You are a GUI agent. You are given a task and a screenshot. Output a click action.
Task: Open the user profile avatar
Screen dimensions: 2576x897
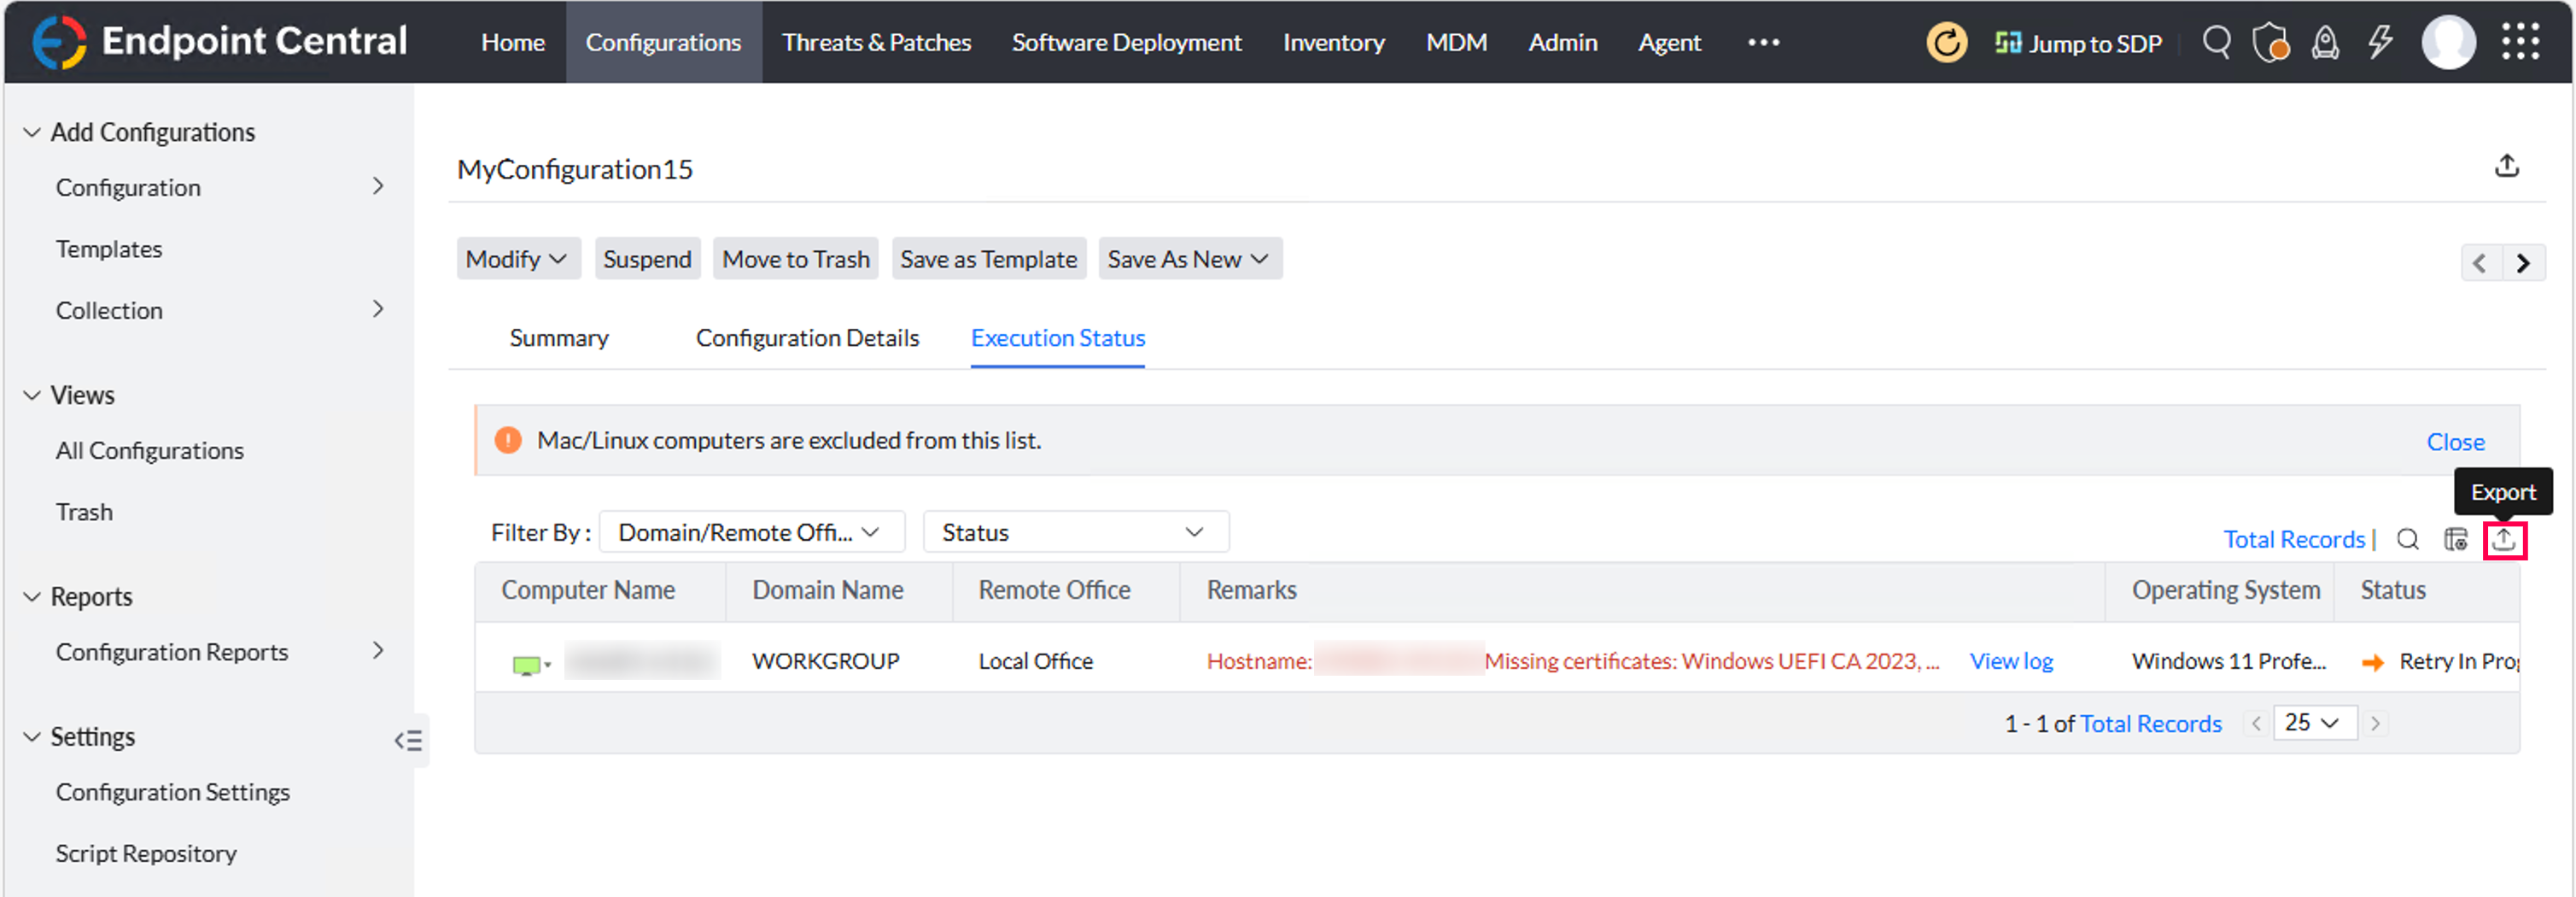tap(2448, 43)
